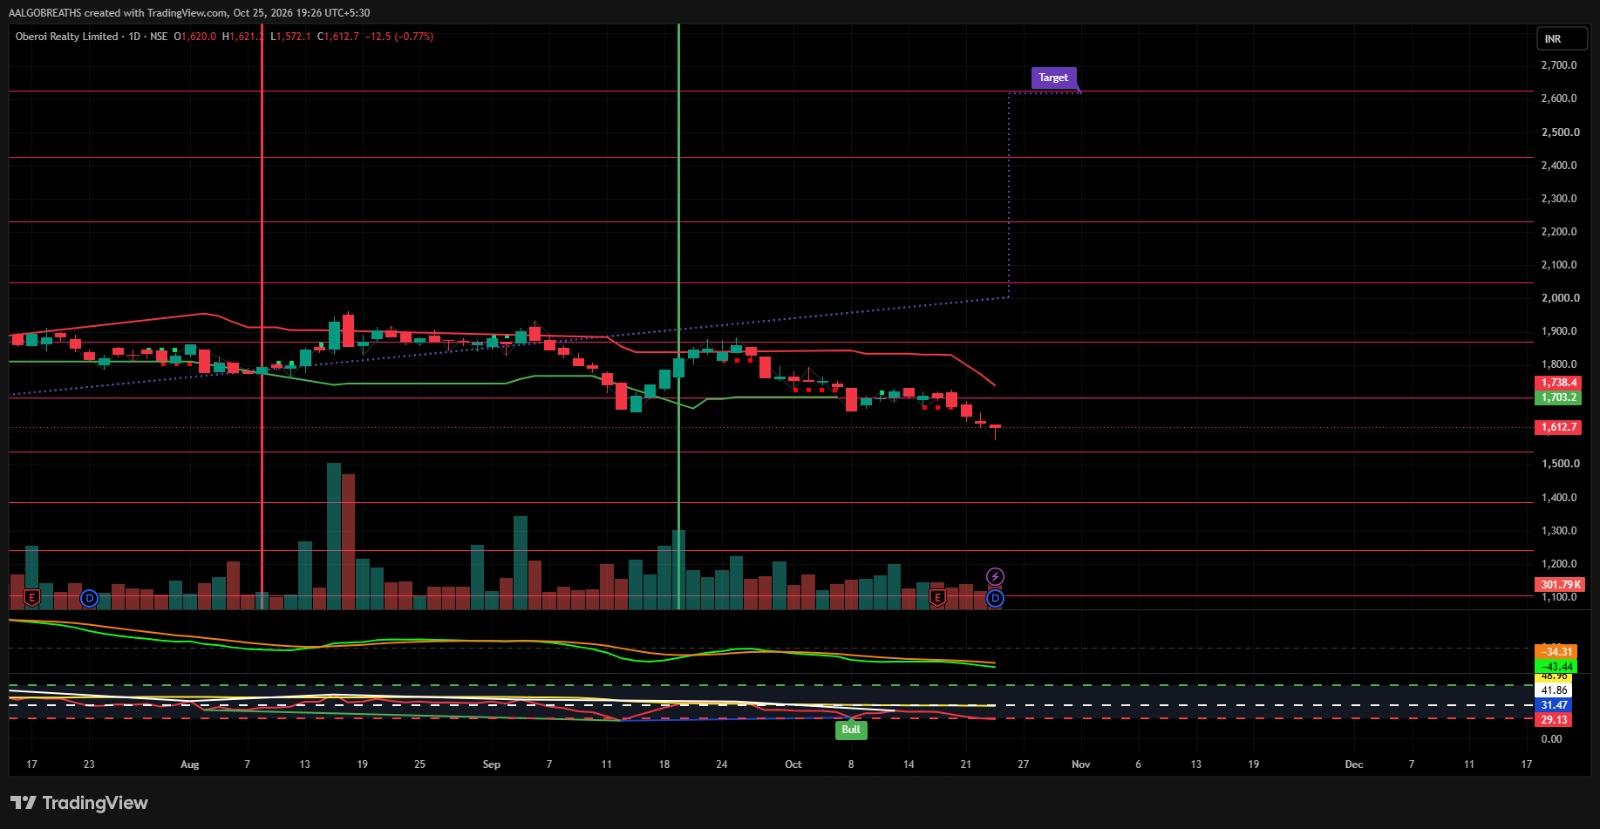The width and height of the screenshot is (1600, 829).
Task: Click the earnings E marker near July 17
Action: [x=32, y=598]
